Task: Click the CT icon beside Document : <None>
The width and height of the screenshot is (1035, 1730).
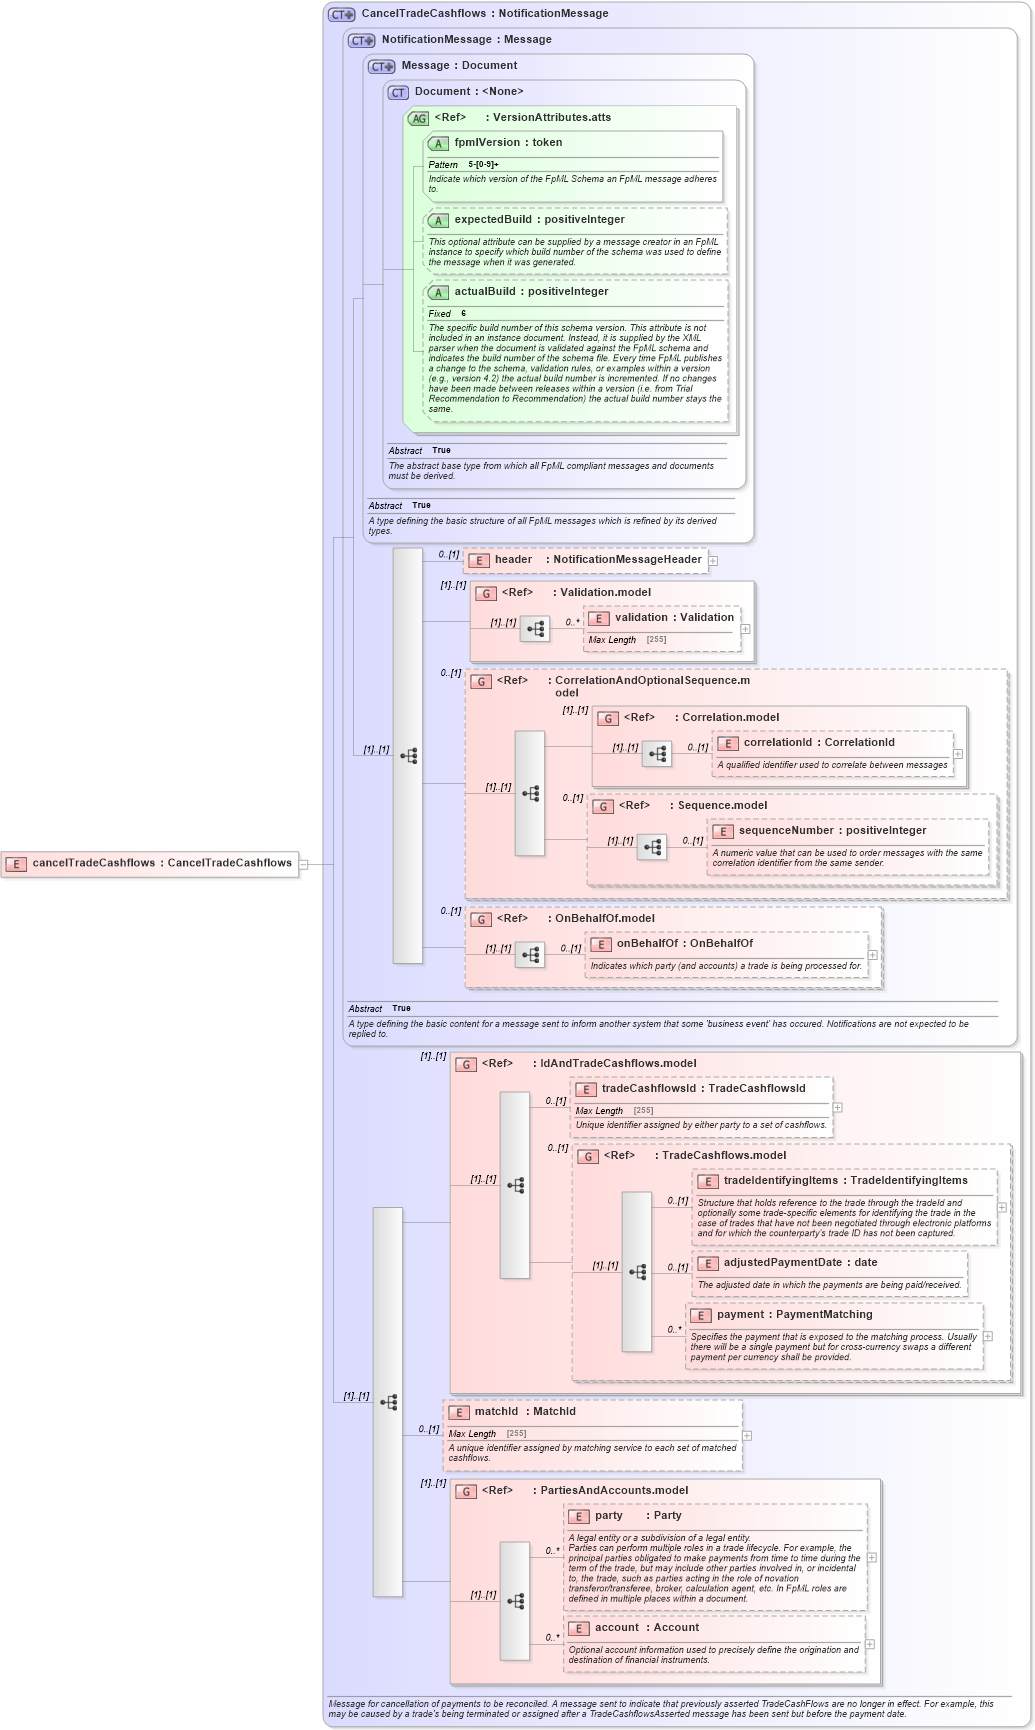Action: click(x=399, y=92)
